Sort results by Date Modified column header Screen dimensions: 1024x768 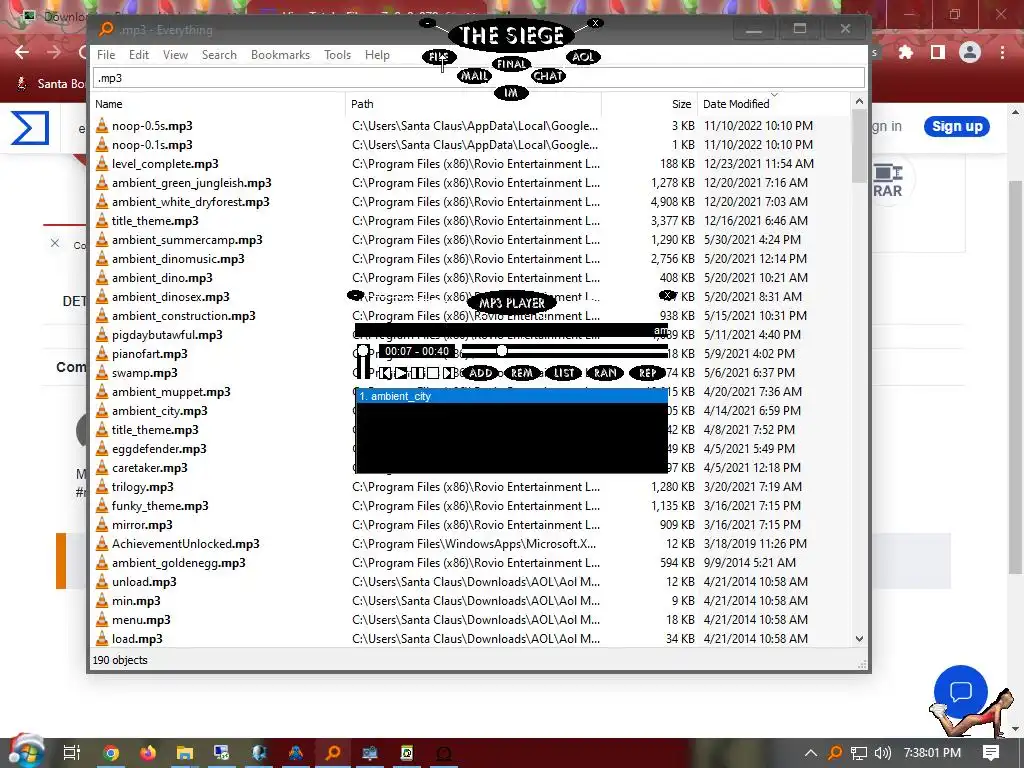pos(774,104)
